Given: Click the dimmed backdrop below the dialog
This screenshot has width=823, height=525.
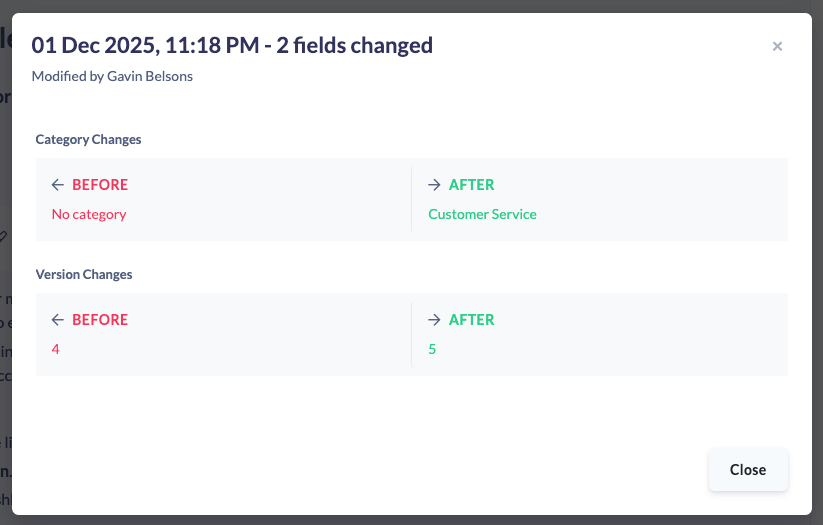Looking at the screenshot, I should [x=400, y=520].
